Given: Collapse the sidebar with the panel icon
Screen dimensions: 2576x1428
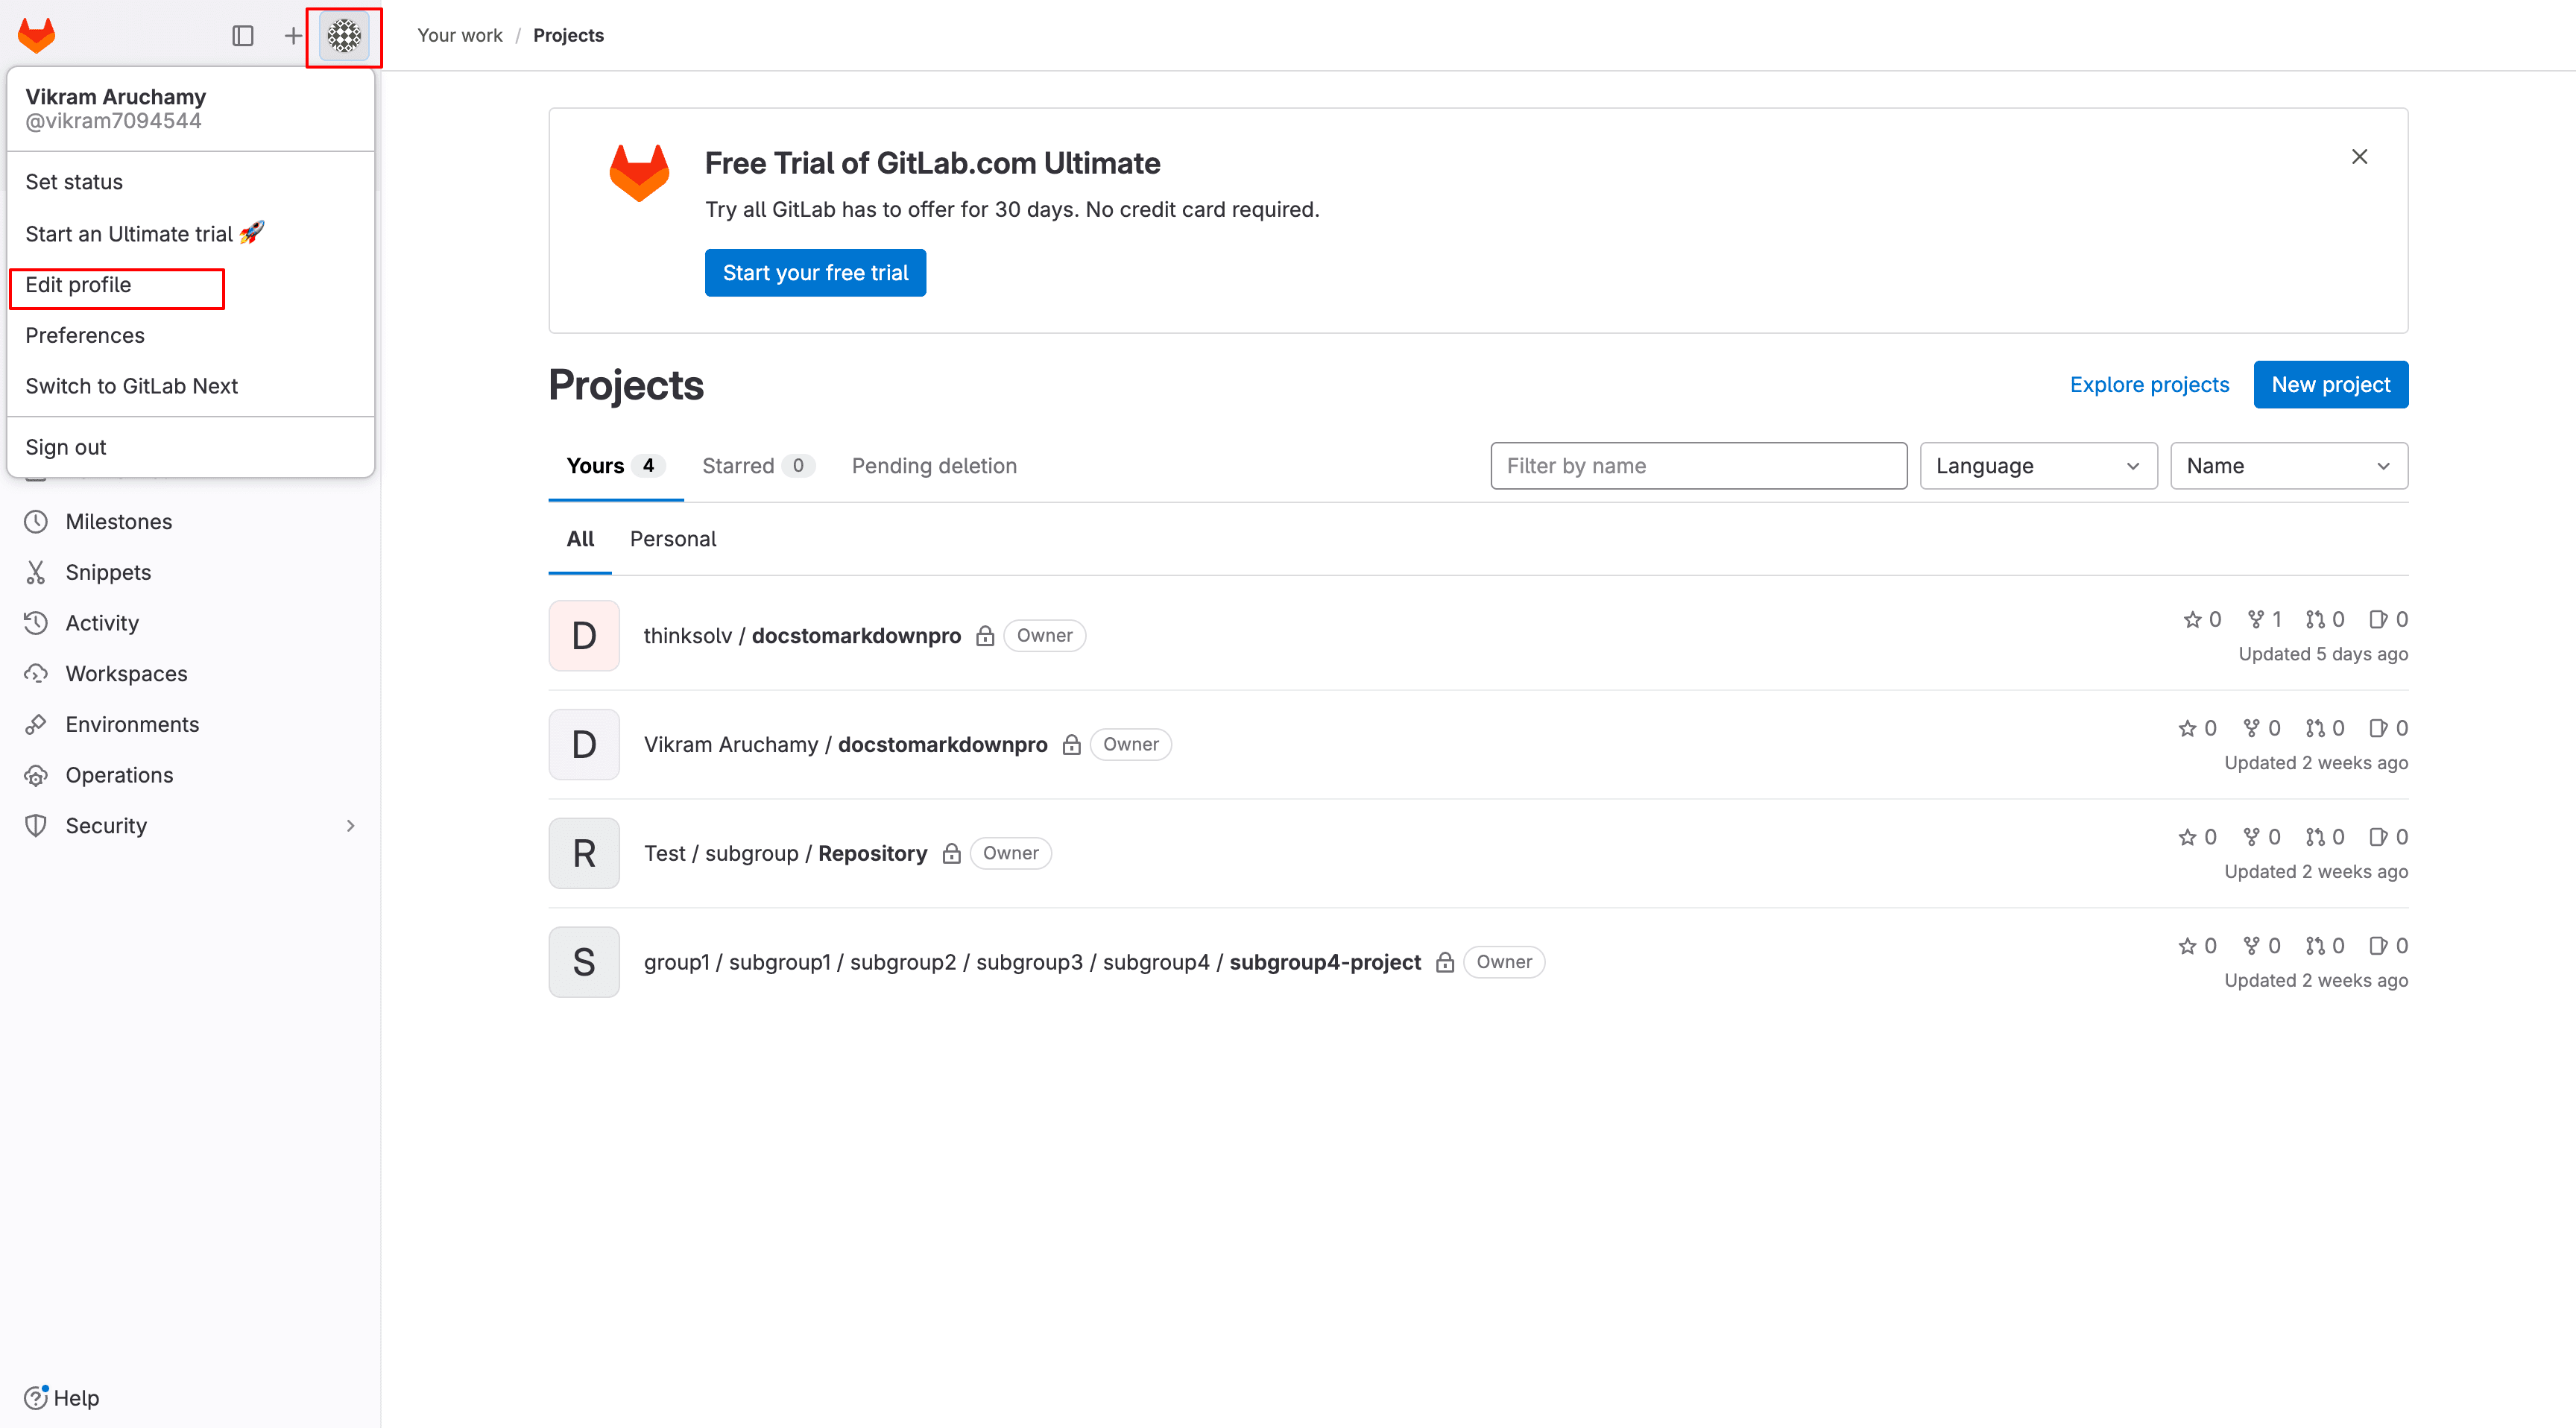Looking at the screenshot, I should [243, 36].
